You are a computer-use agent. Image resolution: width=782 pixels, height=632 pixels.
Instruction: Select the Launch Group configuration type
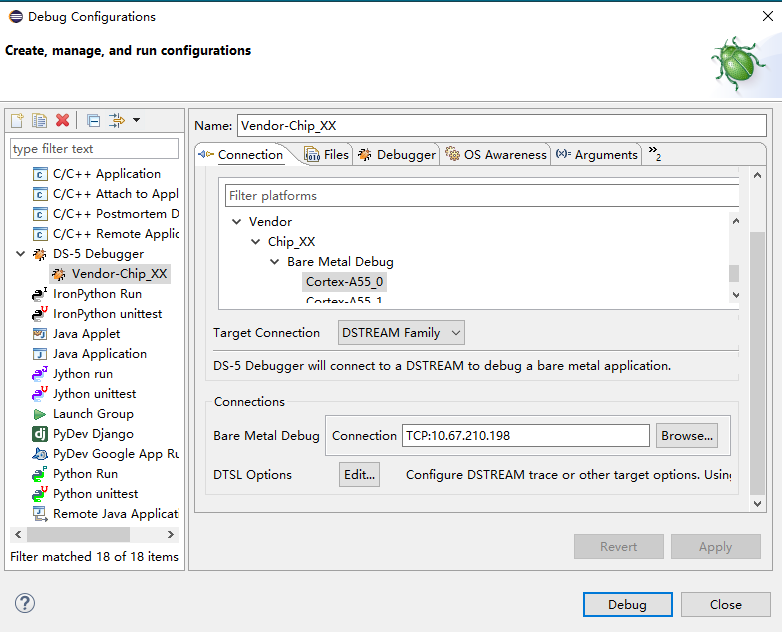click(92, 414)
